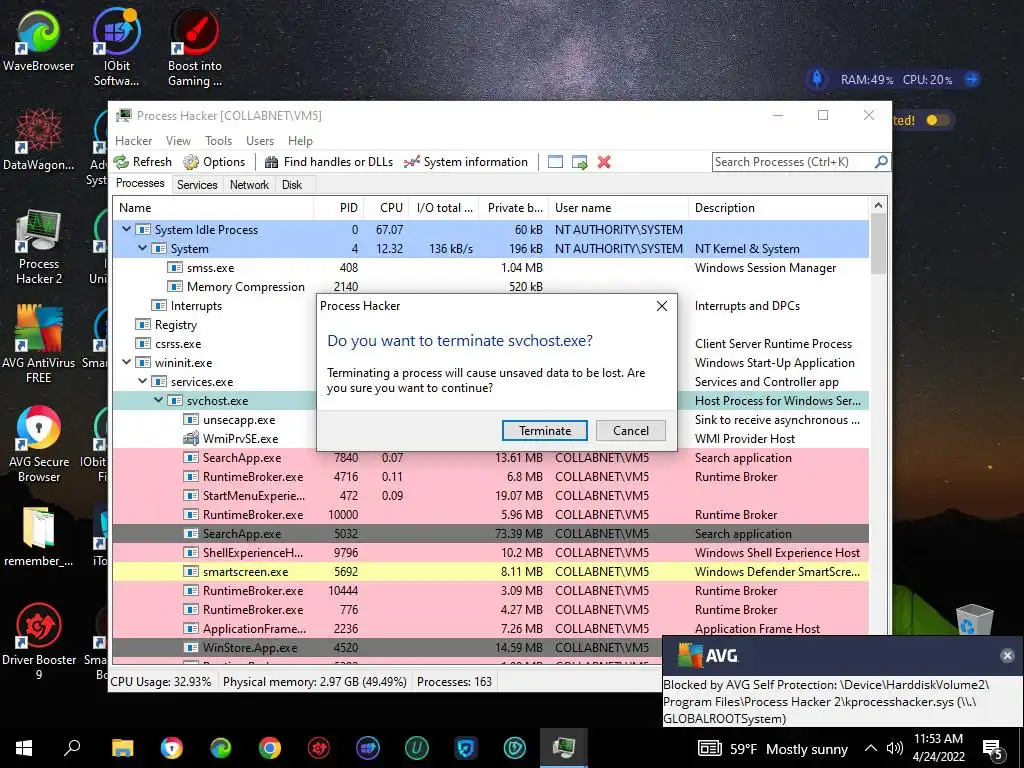1024x768 pixels.
Task: Click the process list scroll up arrow
Action: 878,206
